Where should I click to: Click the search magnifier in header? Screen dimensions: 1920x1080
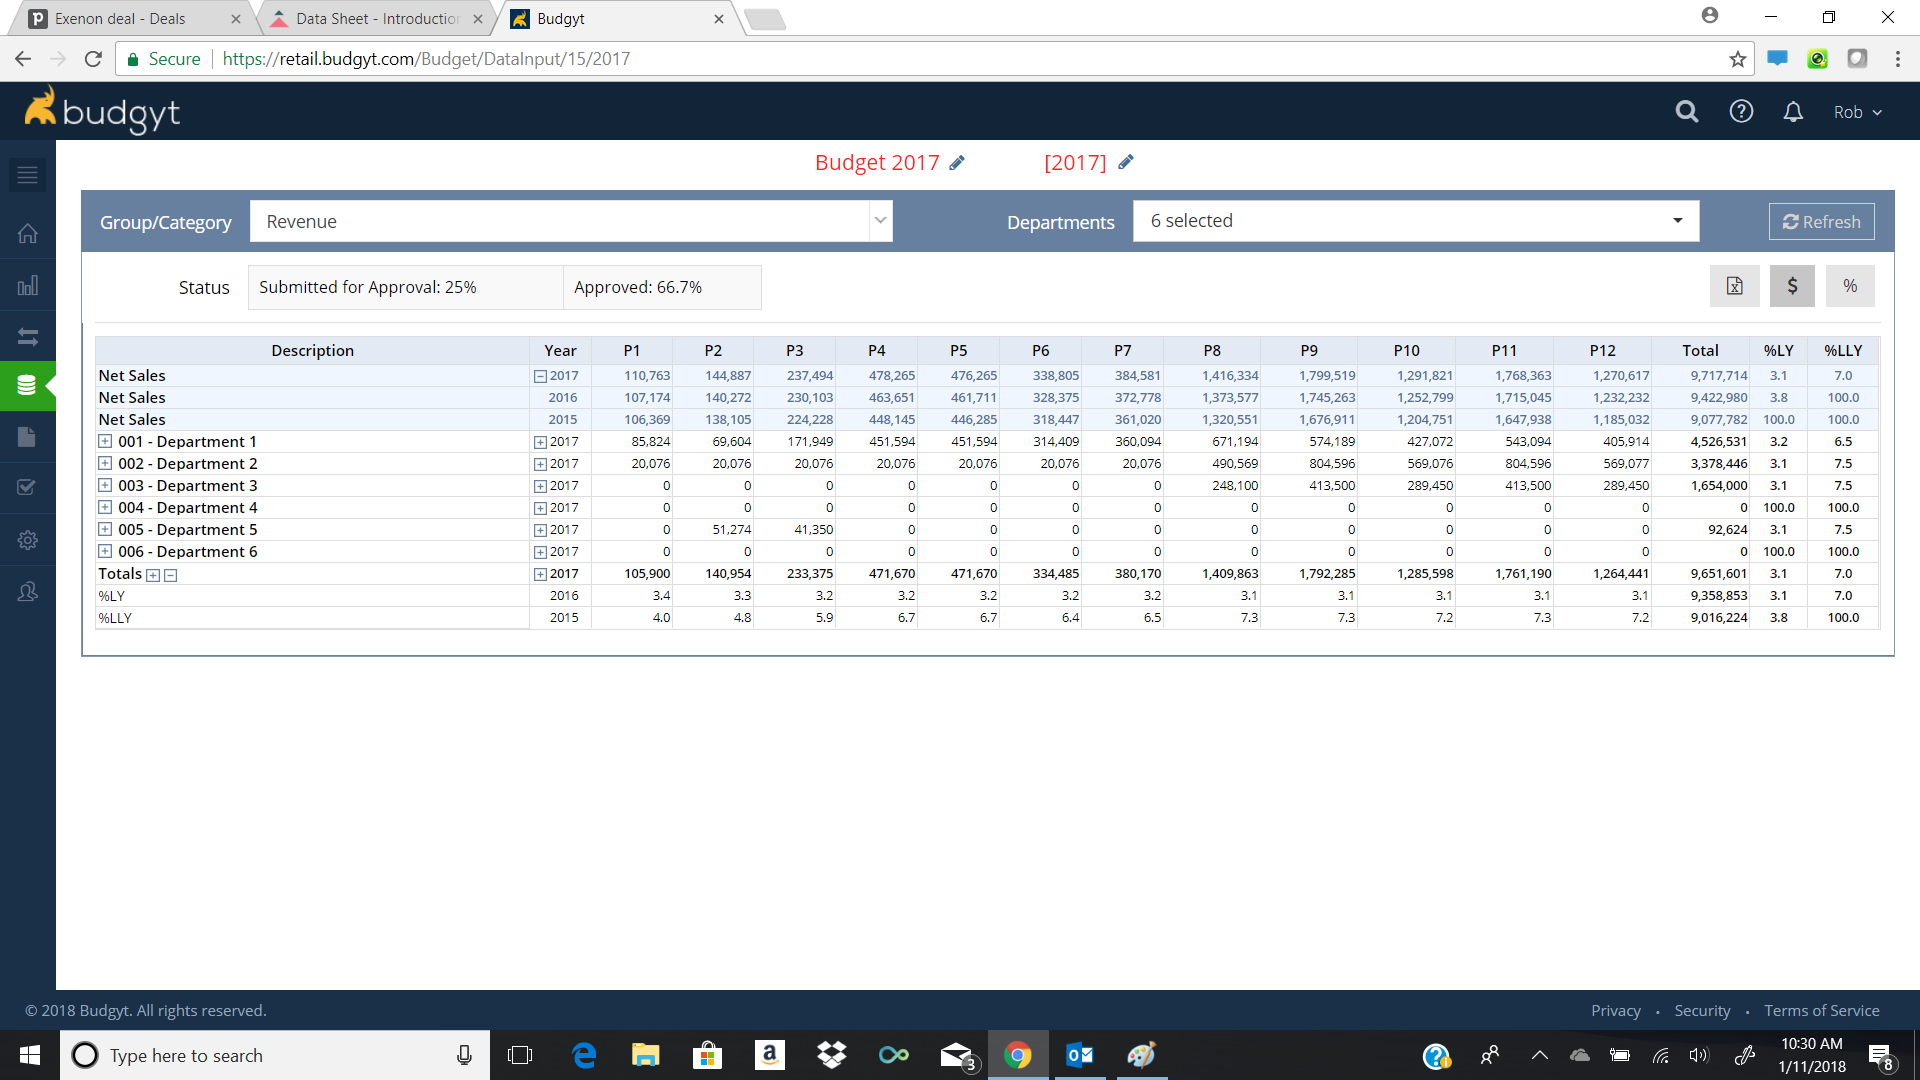1687,112
